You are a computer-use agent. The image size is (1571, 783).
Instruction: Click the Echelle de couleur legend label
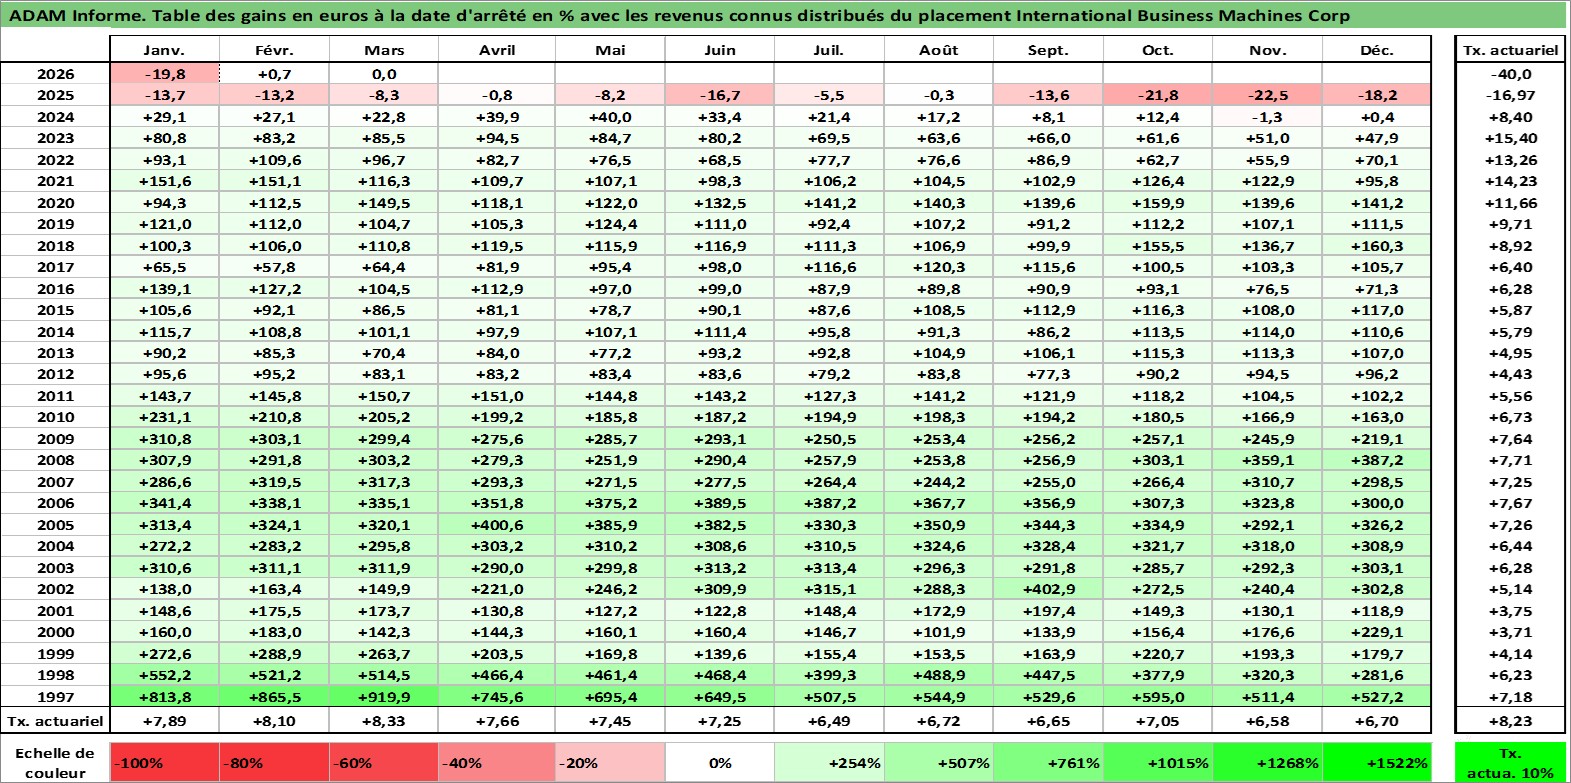(x=55, y=762)
